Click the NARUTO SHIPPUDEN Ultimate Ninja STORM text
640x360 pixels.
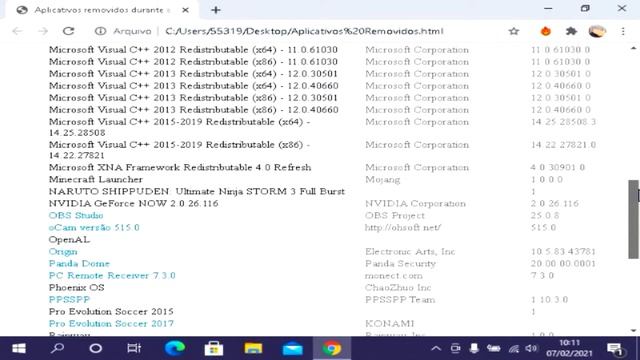(197, 191)
